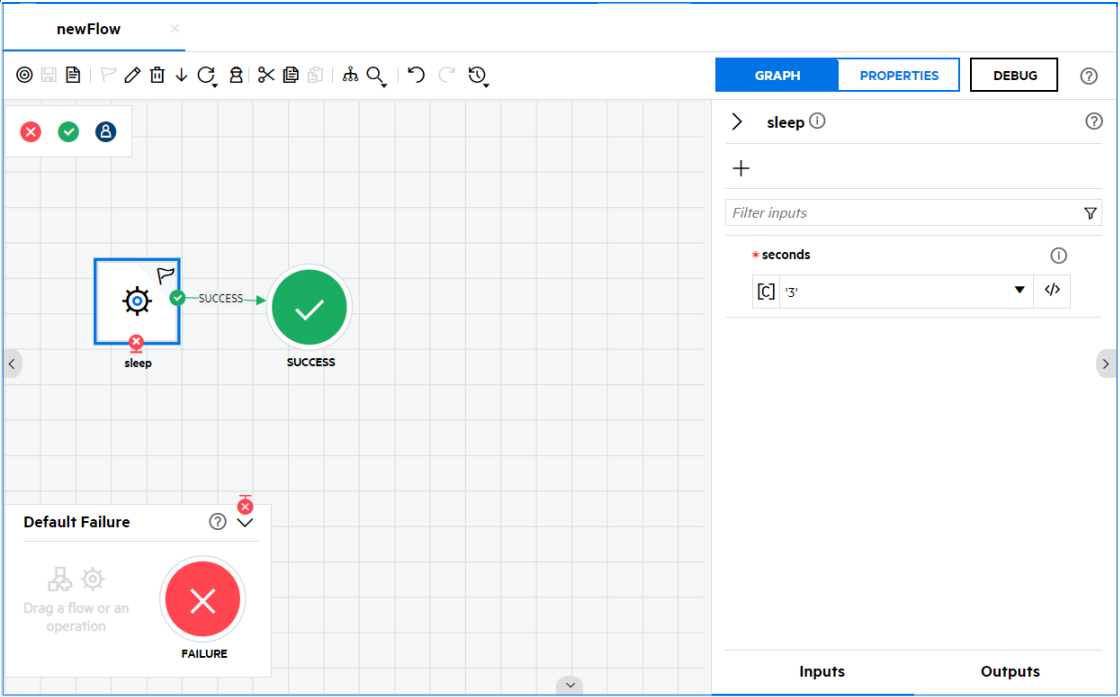This screenshot has width=1120, height=697.
Task: Expand the sleep properties side panel
Action: [737, 121]
